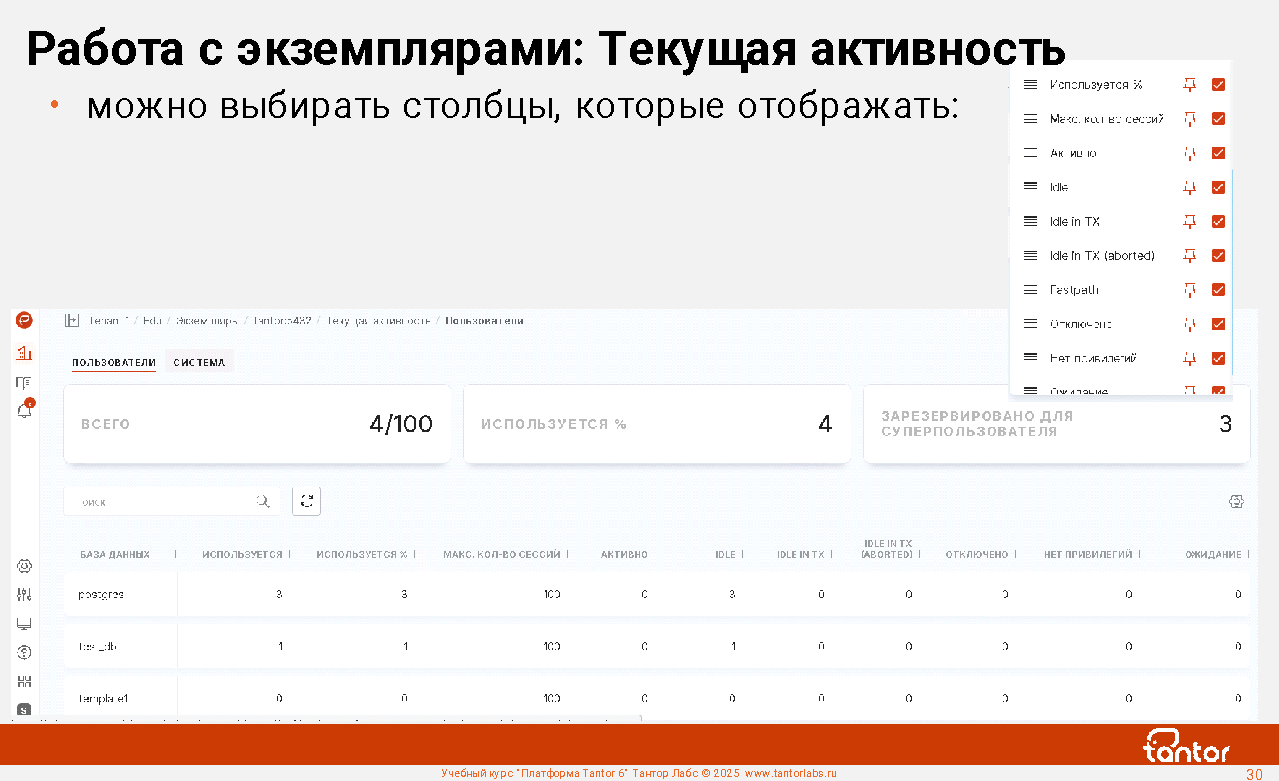Switch to the Система tab
The image size is (1279, 781).
(199, 362)
